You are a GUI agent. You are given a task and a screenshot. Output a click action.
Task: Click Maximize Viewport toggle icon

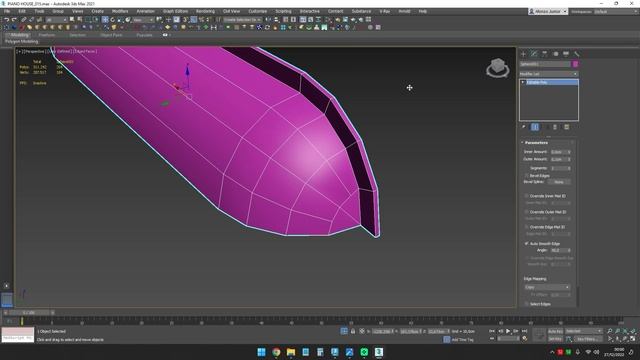(633, 339)
